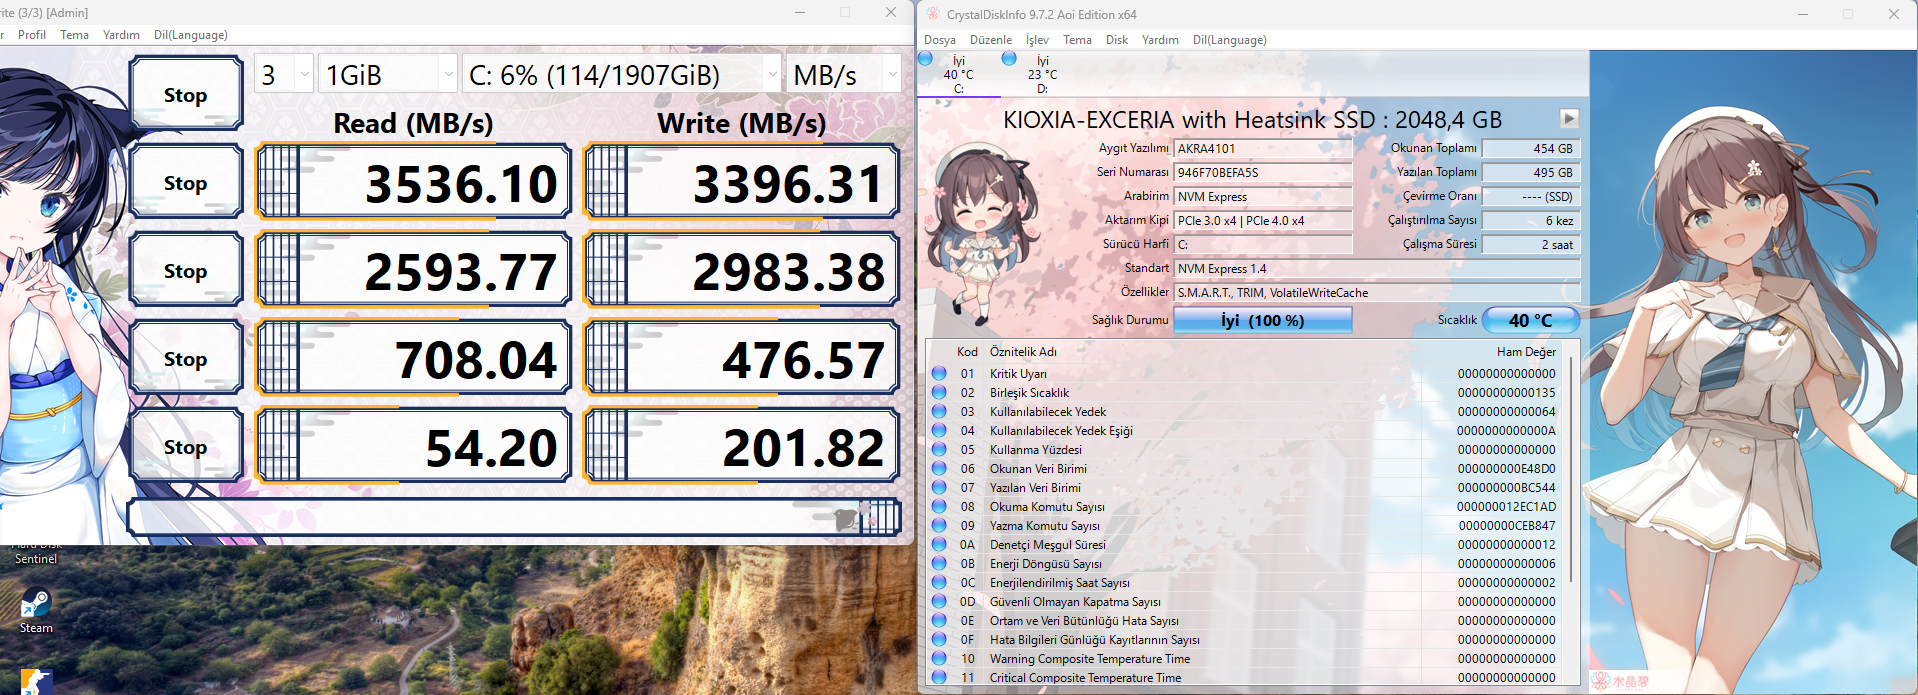Click the D: drive status orb
This screenshot has width=1918, height=695.
pos(1009,59)
